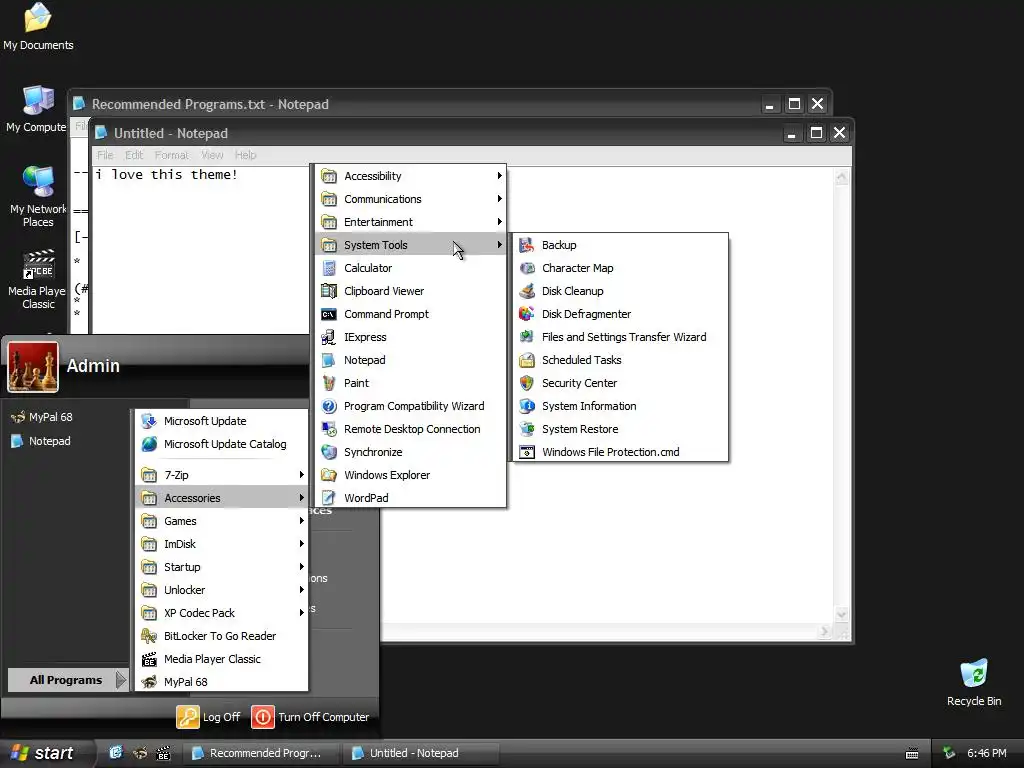Open Recycle Bin desktop icon

tap(974, 683)
